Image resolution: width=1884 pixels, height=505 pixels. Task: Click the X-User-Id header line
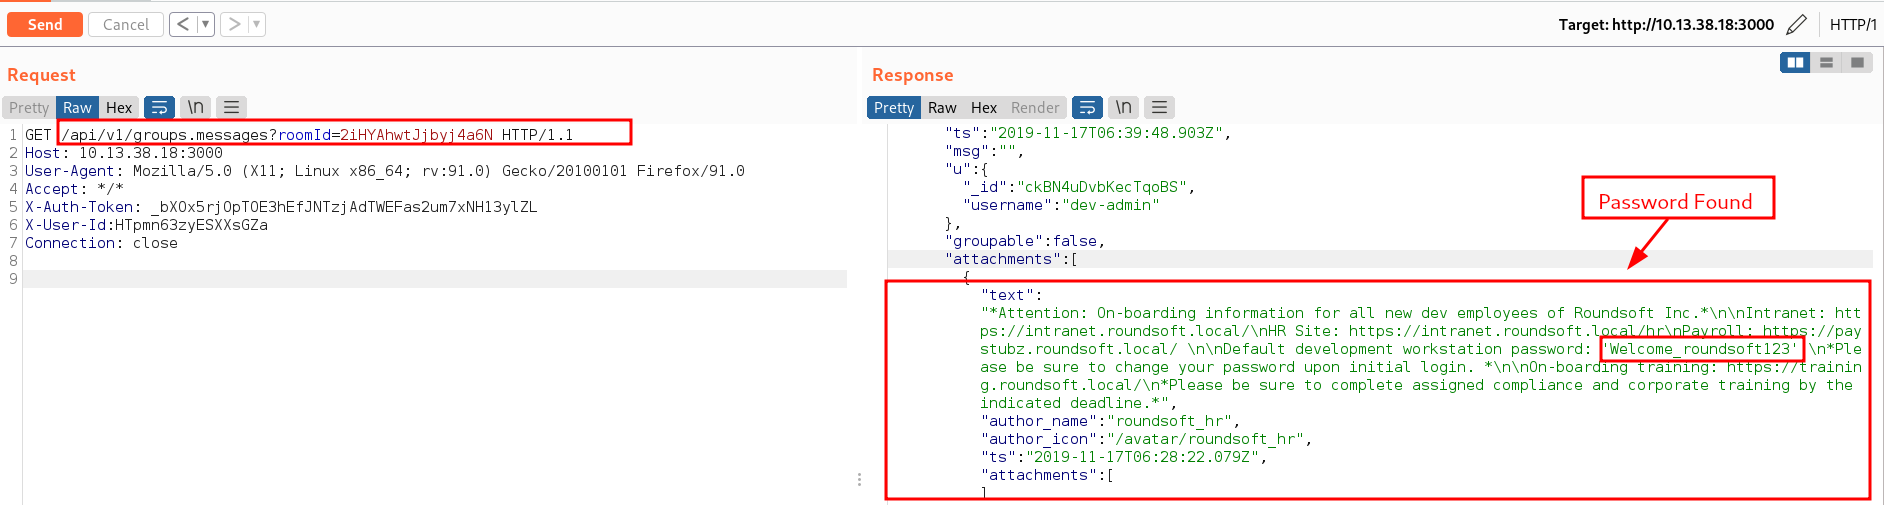146,225
